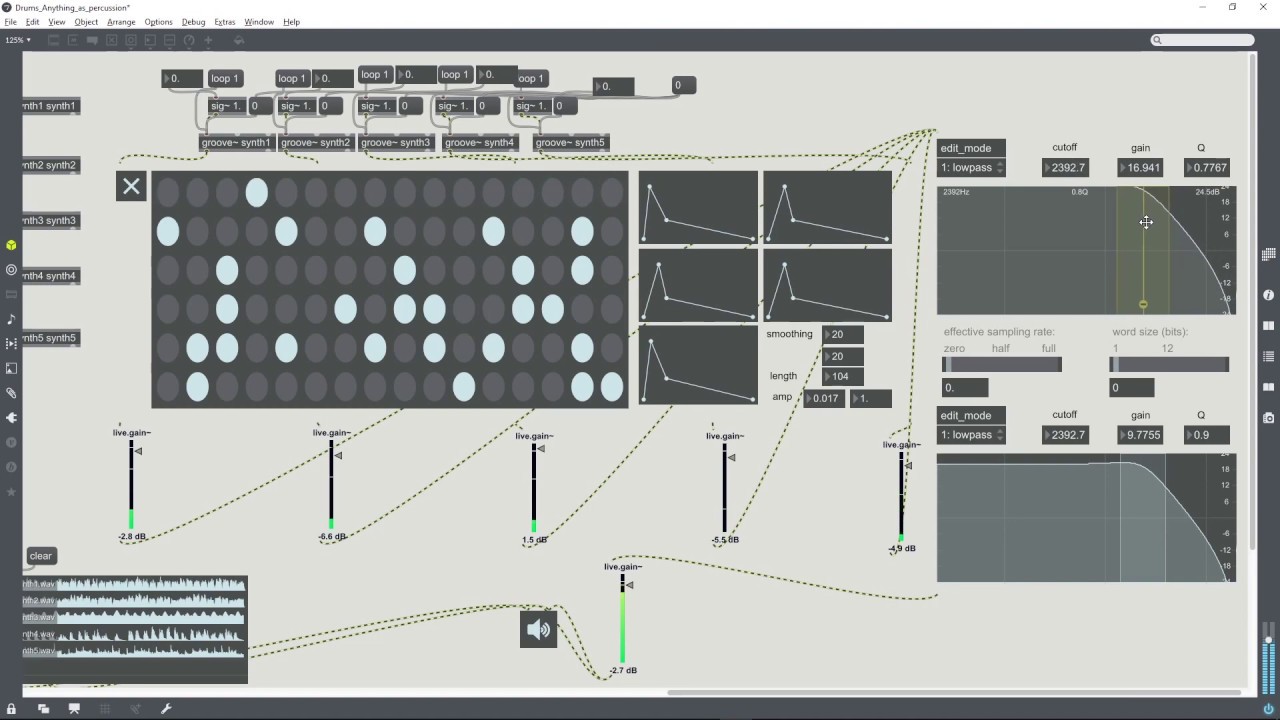Click the upper gain number box 16.941
Screen dimensions: 1280x720
tap(1141, 168)
